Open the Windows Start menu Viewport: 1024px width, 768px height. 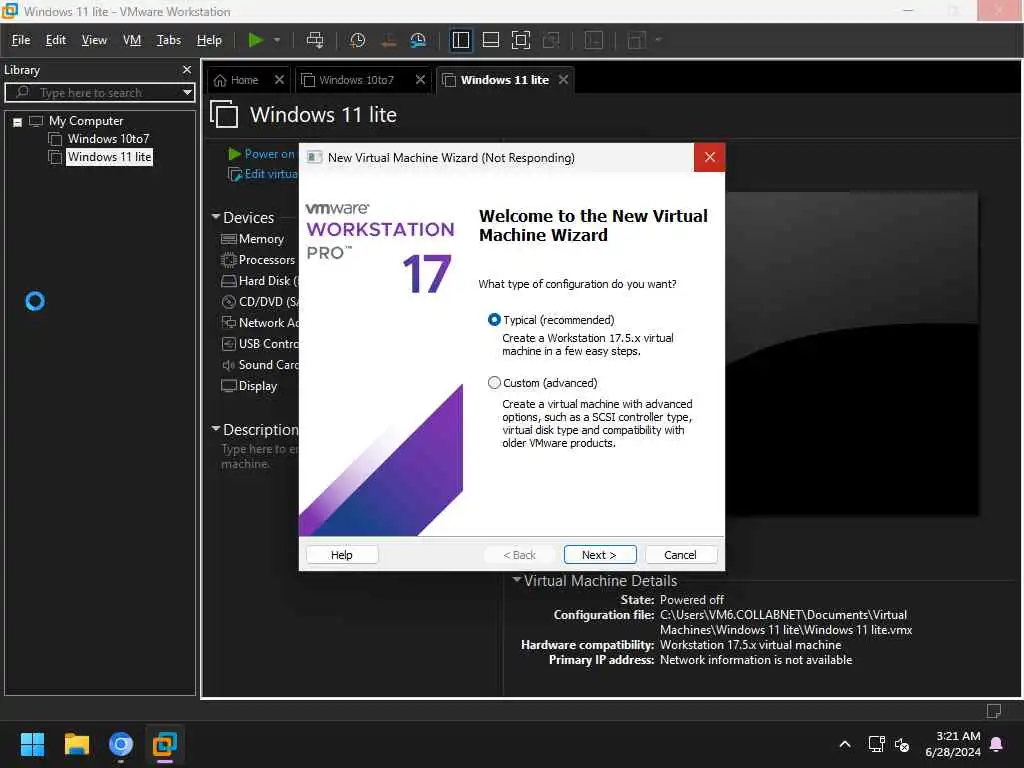point(32,744)
